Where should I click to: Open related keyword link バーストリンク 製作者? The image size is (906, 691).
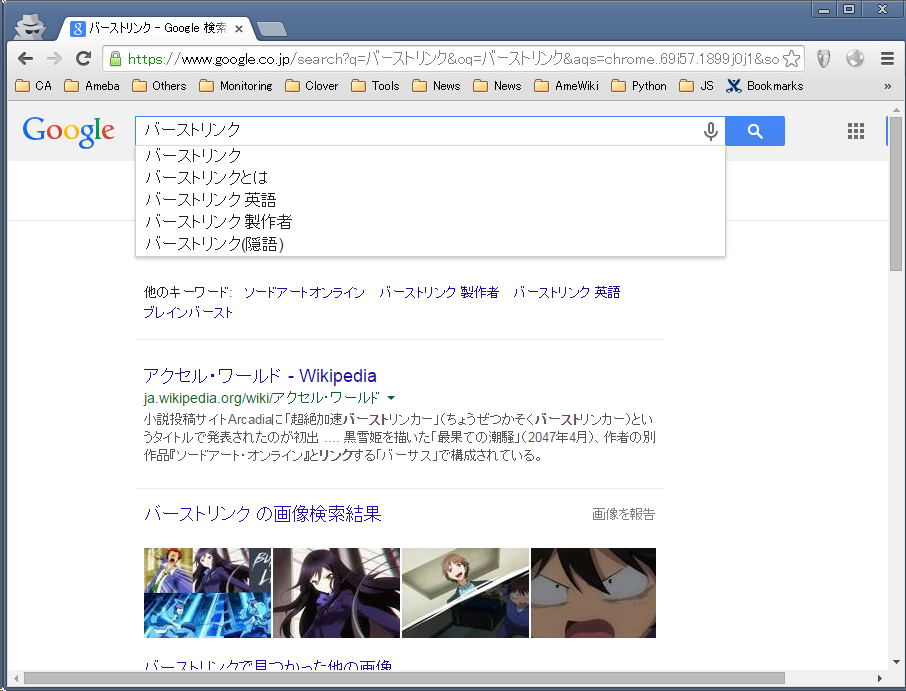point(439,292)
